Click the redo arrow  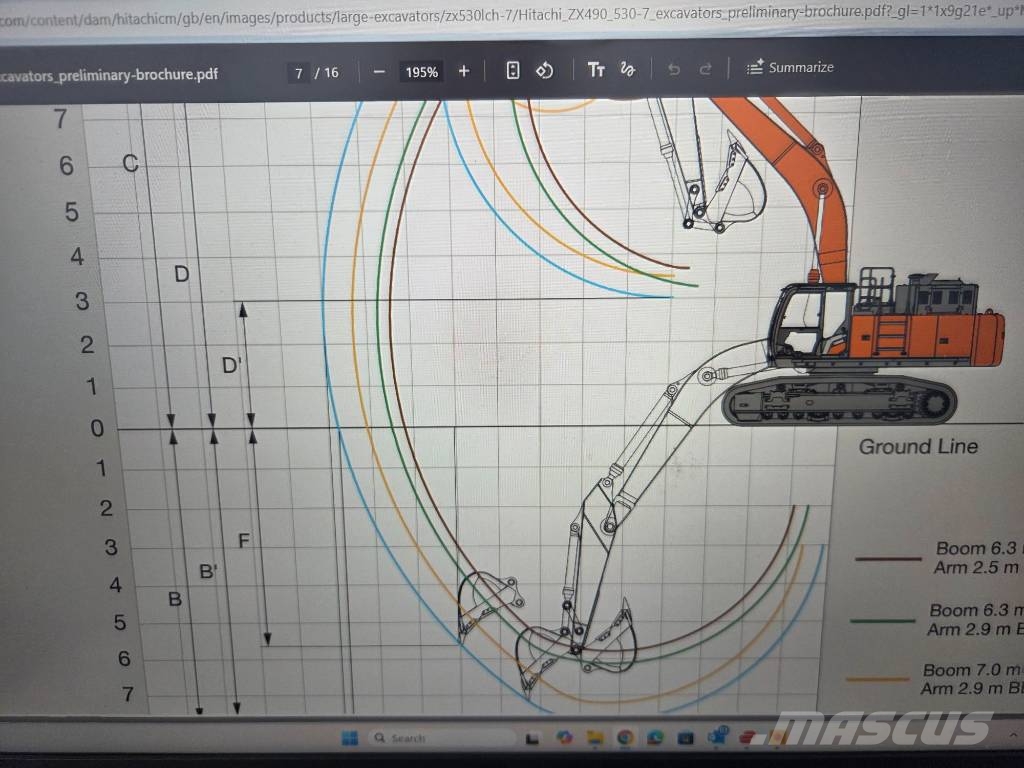705,69
